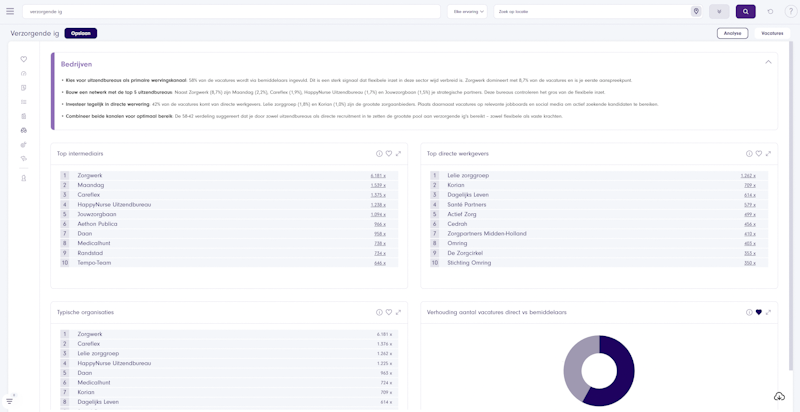Expand Top directe werkgevers panel fullscreen
The height and width of the screenshot is (412, 800).
click(x=769, y=153)
